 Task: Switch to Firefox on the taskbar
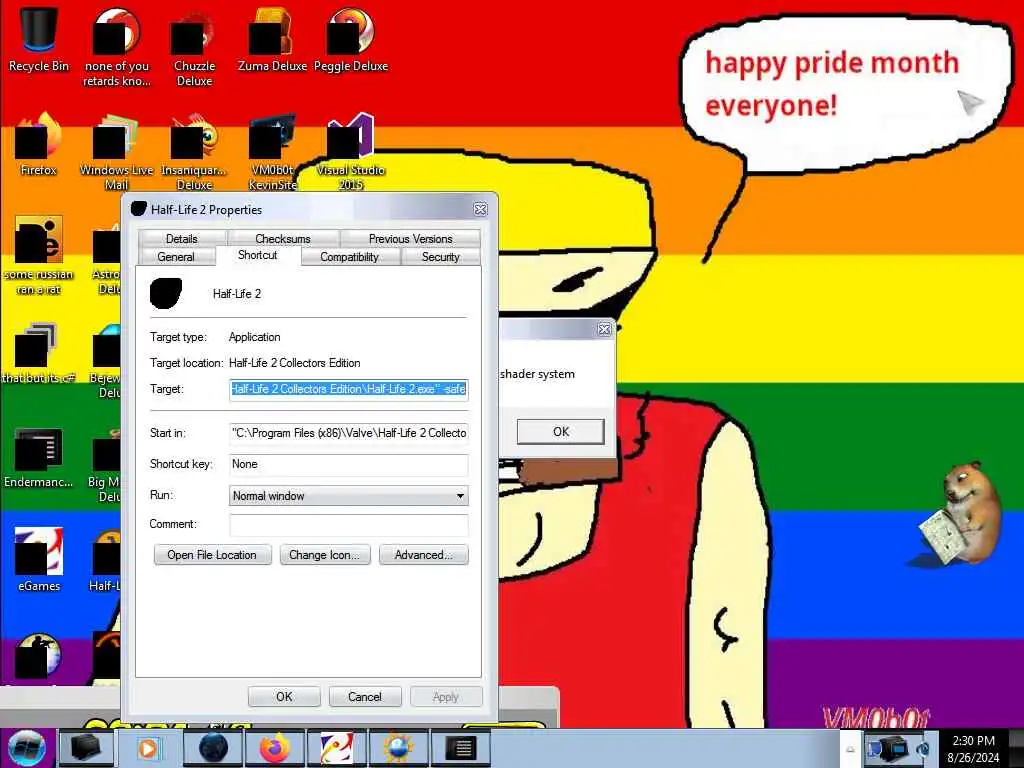click(x=275, y=748)
